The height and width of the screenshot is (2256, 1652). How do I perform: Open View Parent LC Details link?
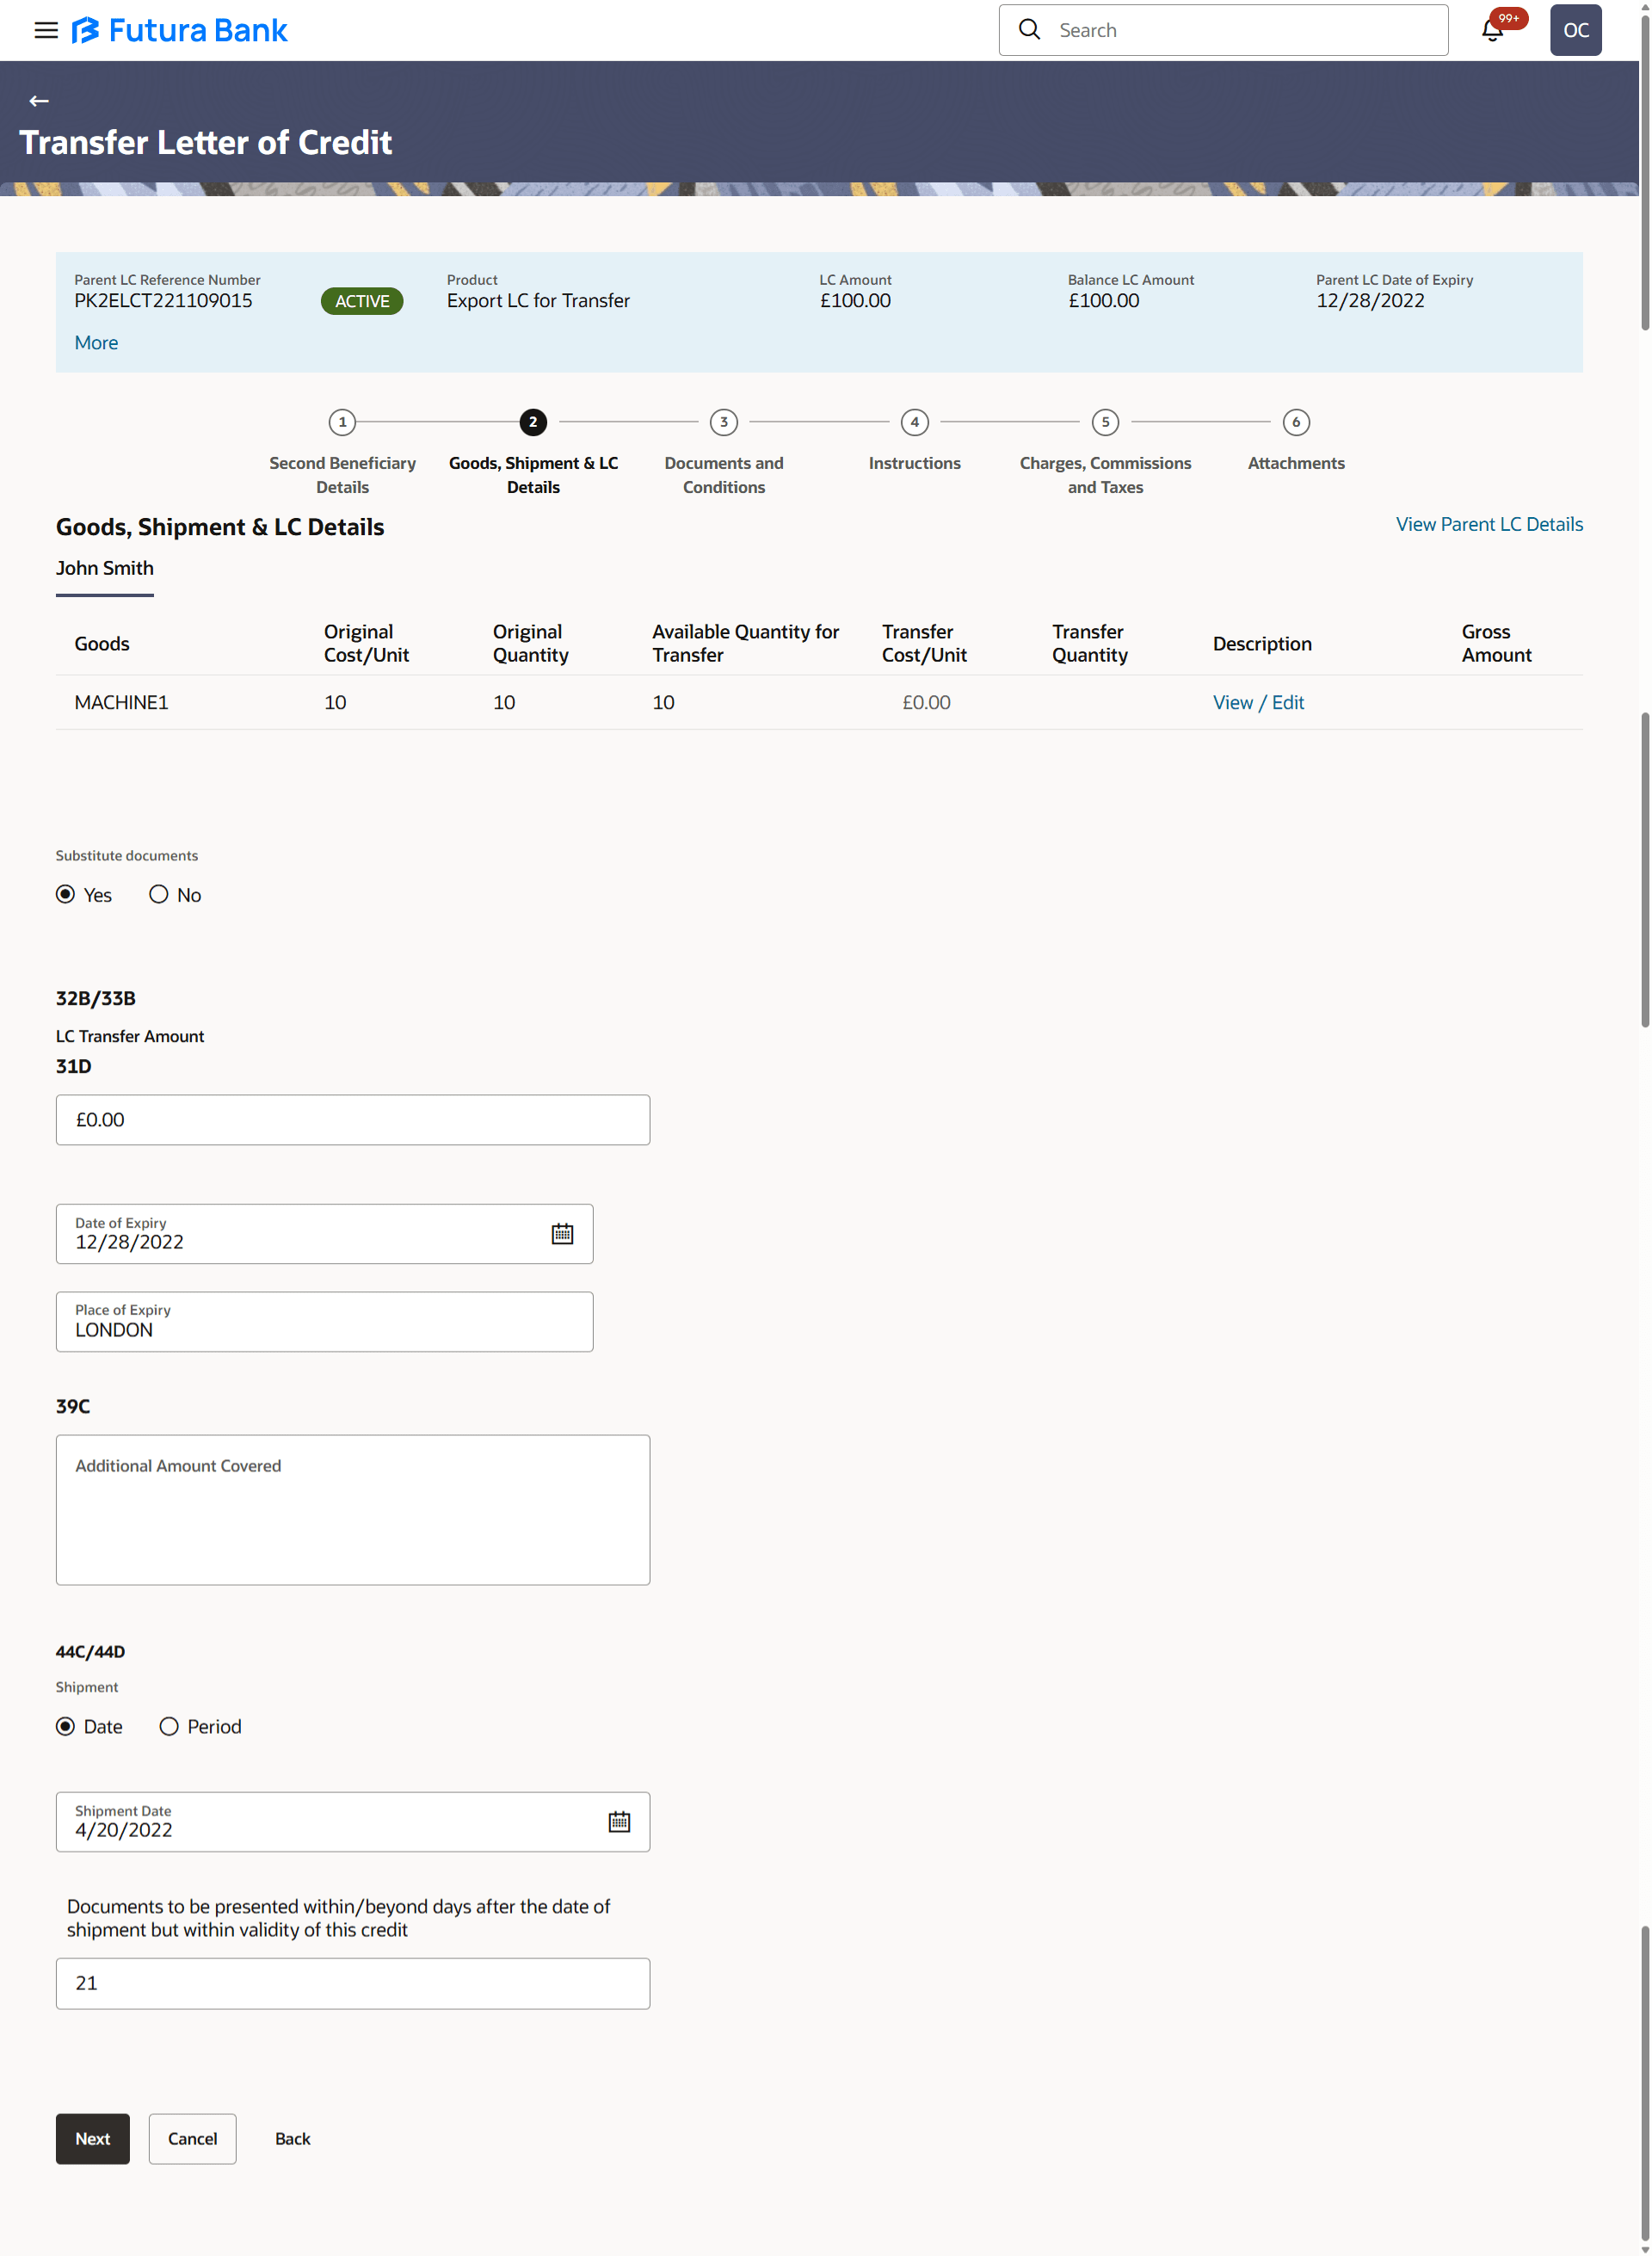(x=1489, y=525)
